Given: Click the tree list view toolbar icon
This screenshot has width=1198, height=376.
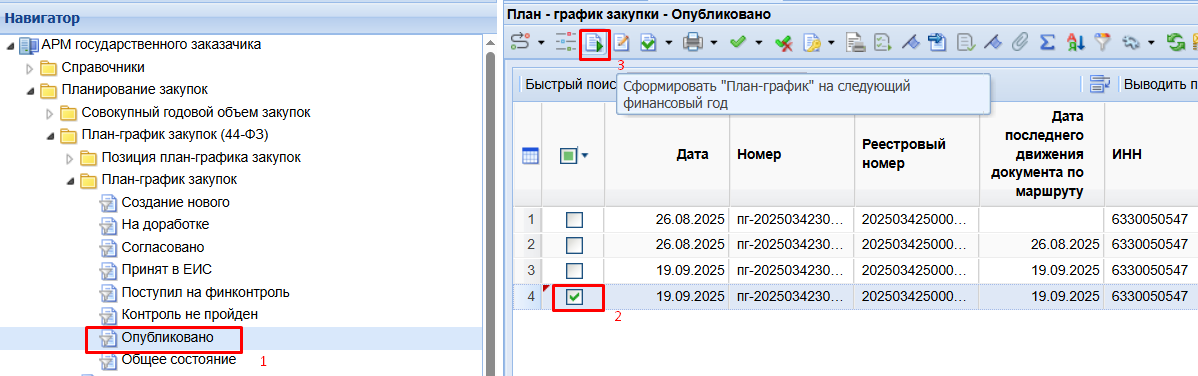Looking at the screenshot, I should point(566,43).
